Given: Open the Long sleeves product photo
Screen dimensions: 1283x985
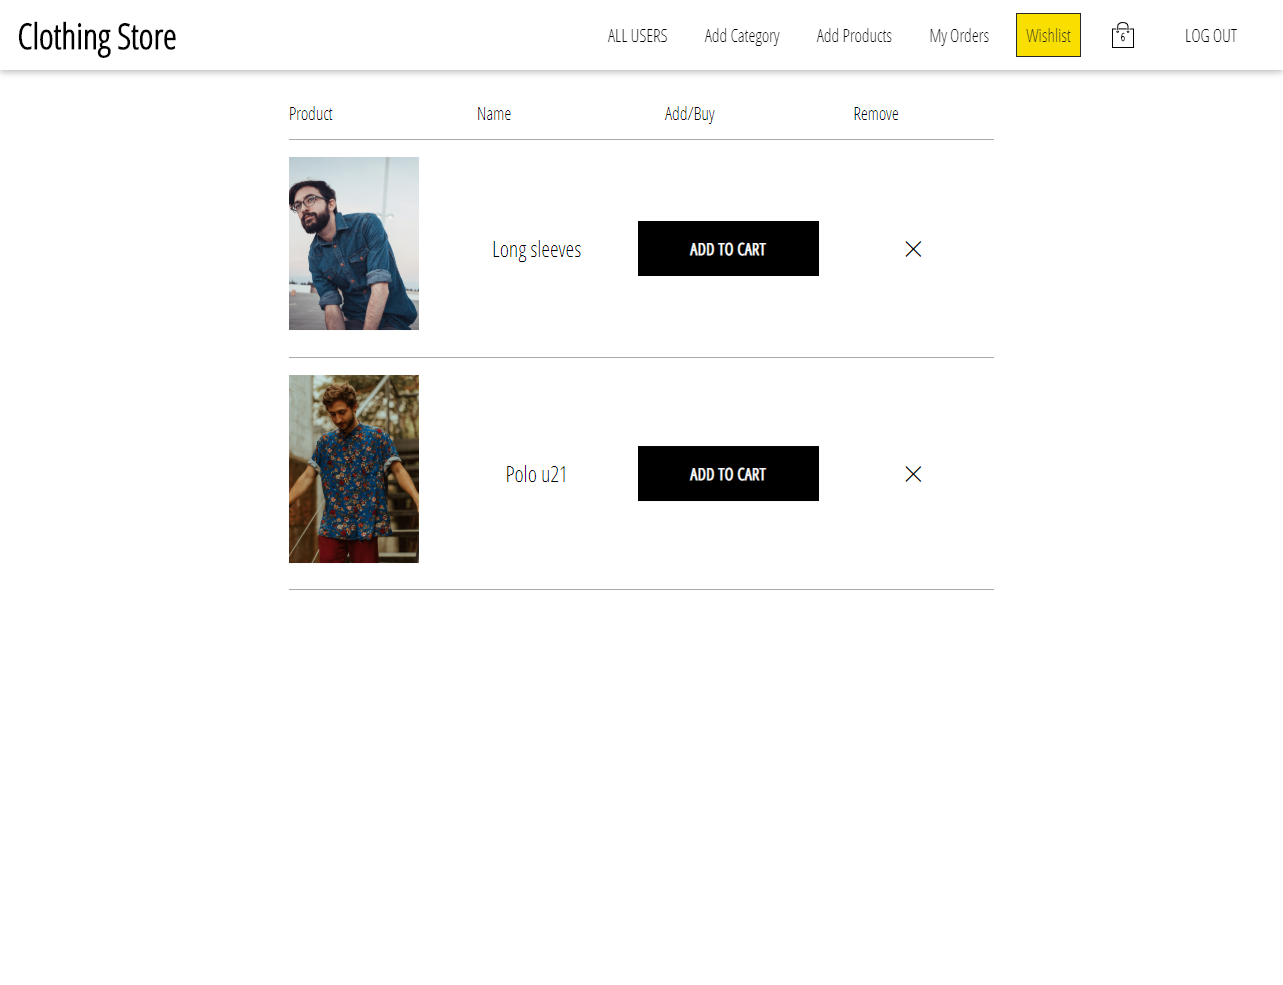Looking at the screenshot, I should (354, 243).
